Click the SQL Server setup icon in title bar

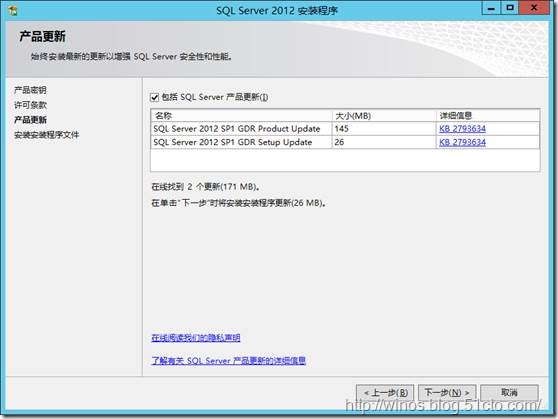[12, 11]
